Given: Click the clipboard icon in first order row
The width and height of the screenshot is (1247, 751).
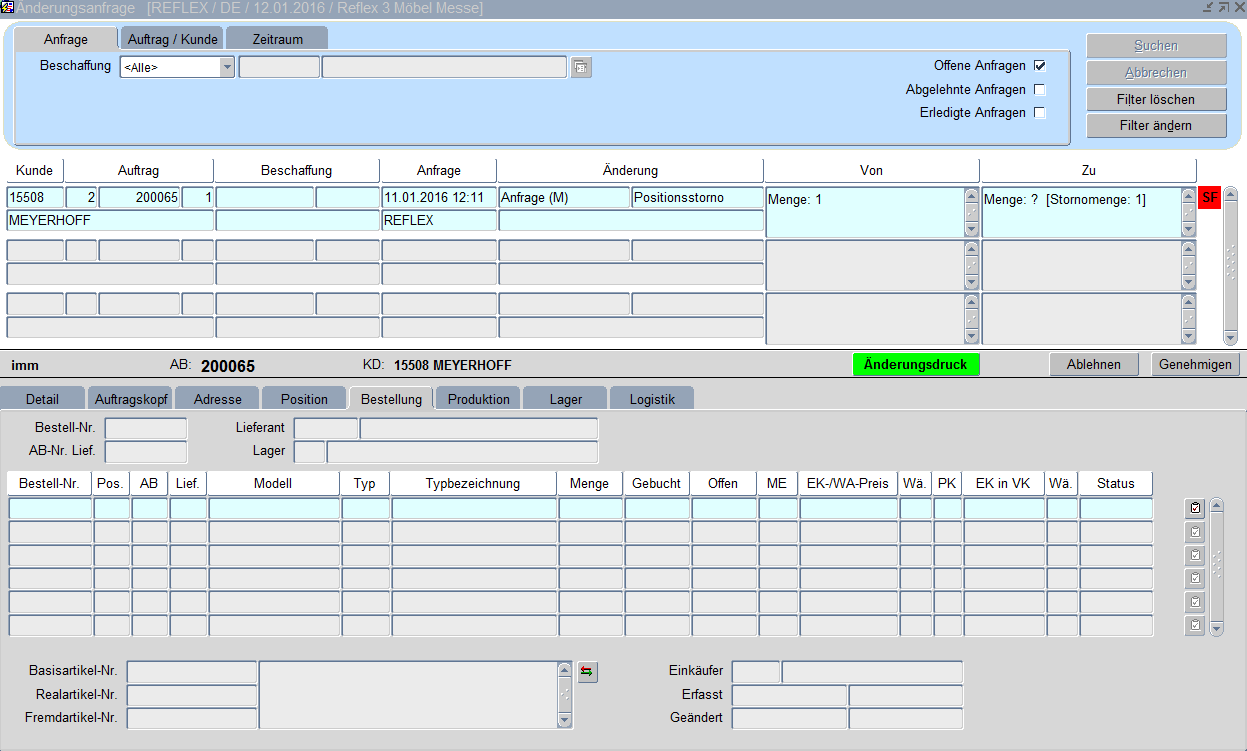Looking at the screenshot, I should pos(1194,508).
